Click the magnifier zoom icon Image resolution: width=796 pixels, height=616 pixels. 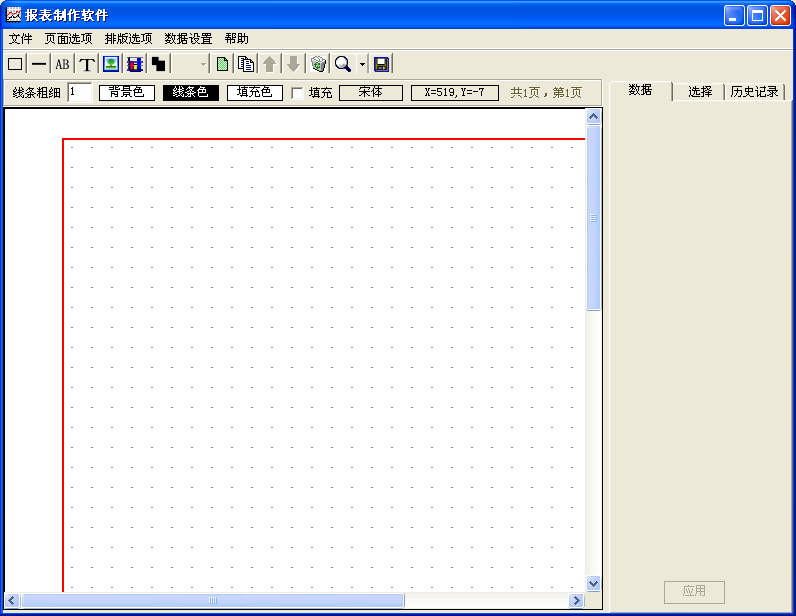click(x=343, y=64)
